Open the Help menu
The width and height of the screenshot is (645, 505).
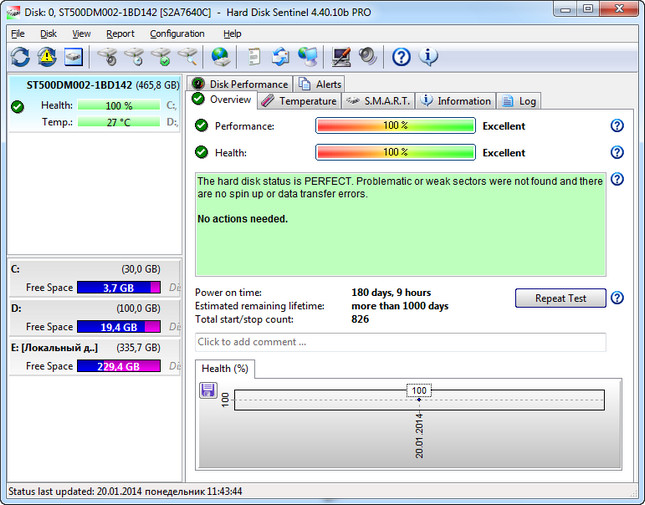tap(232, 34)
